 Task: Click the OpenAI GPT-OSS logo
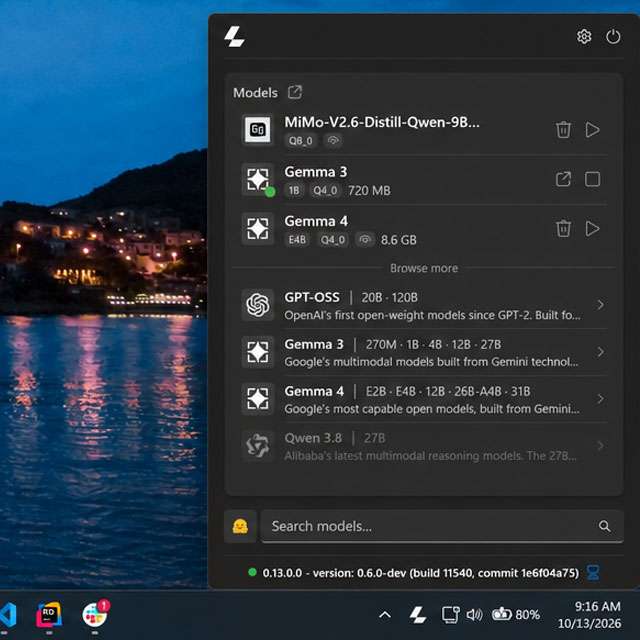point(258,304)
